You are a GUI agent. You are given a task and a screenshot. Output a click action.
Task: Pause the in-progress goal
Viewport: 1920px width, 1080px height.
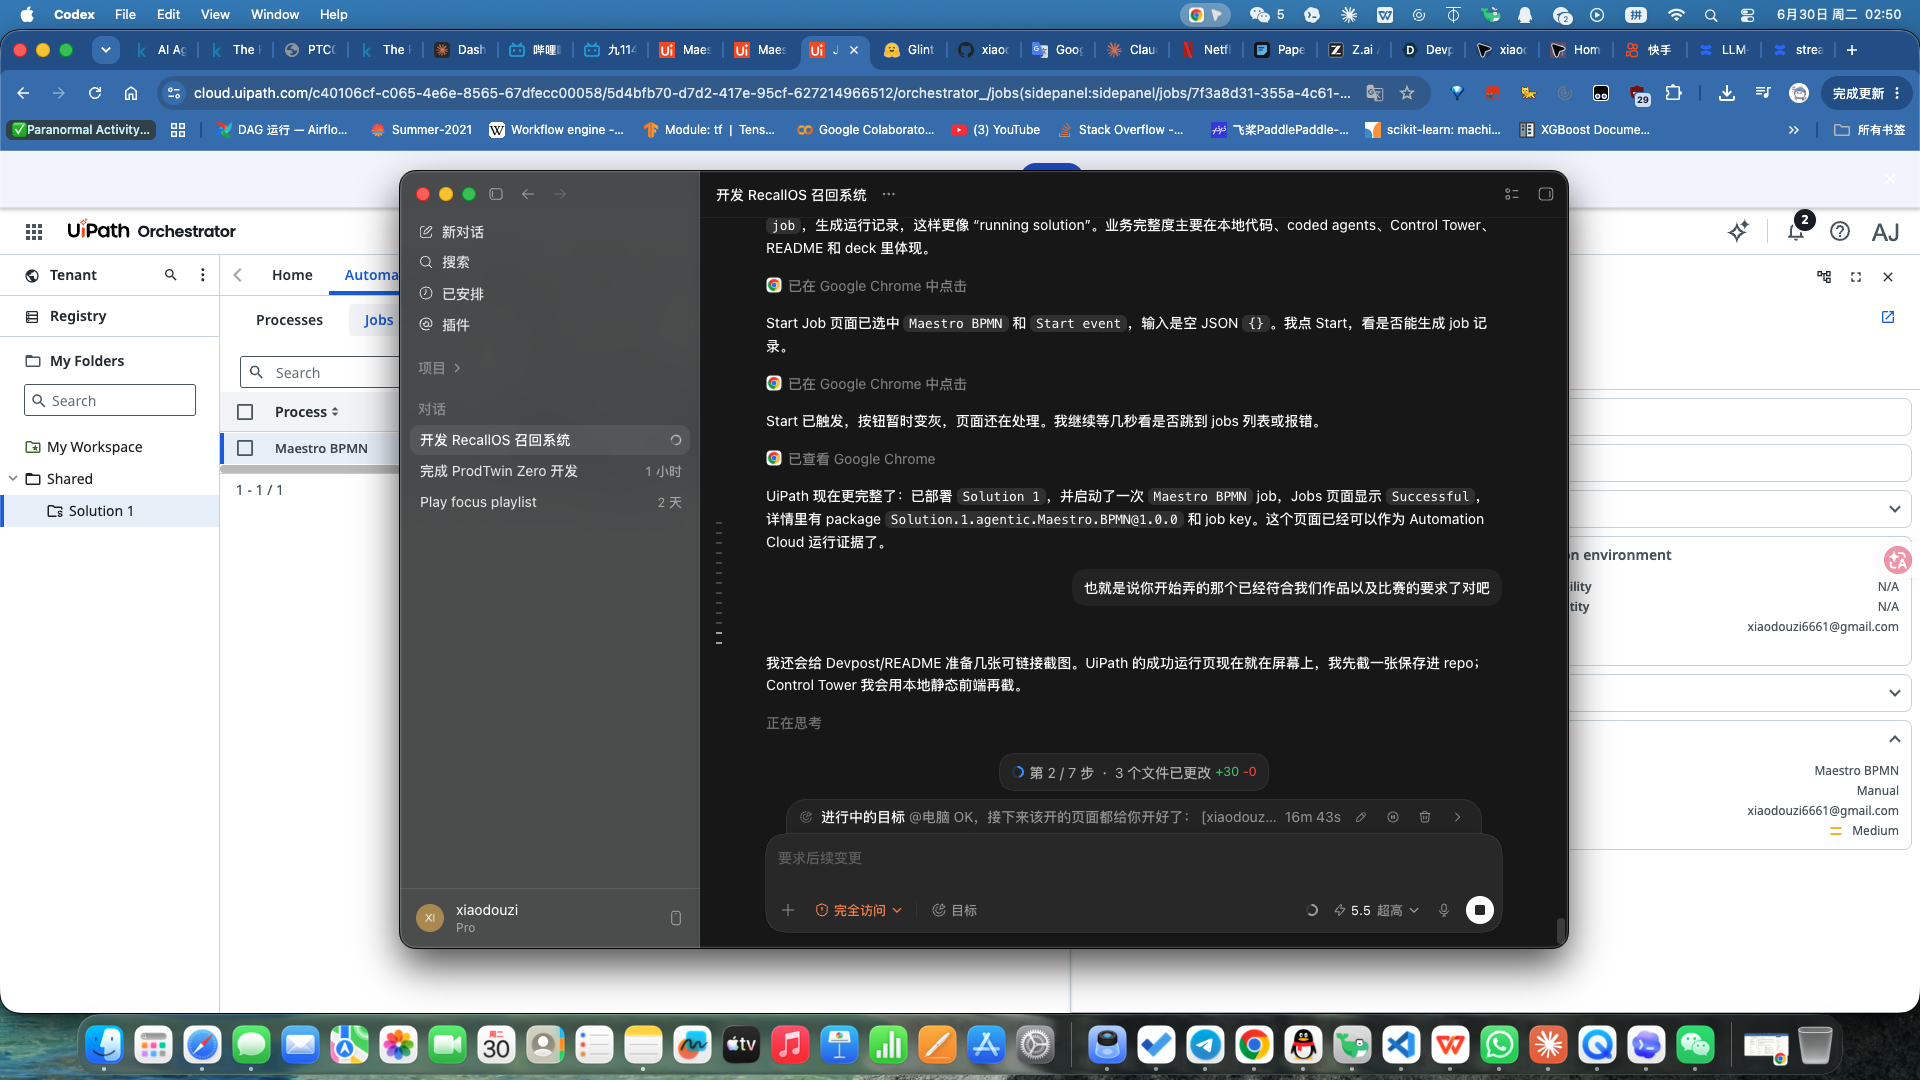[1393, 817]
